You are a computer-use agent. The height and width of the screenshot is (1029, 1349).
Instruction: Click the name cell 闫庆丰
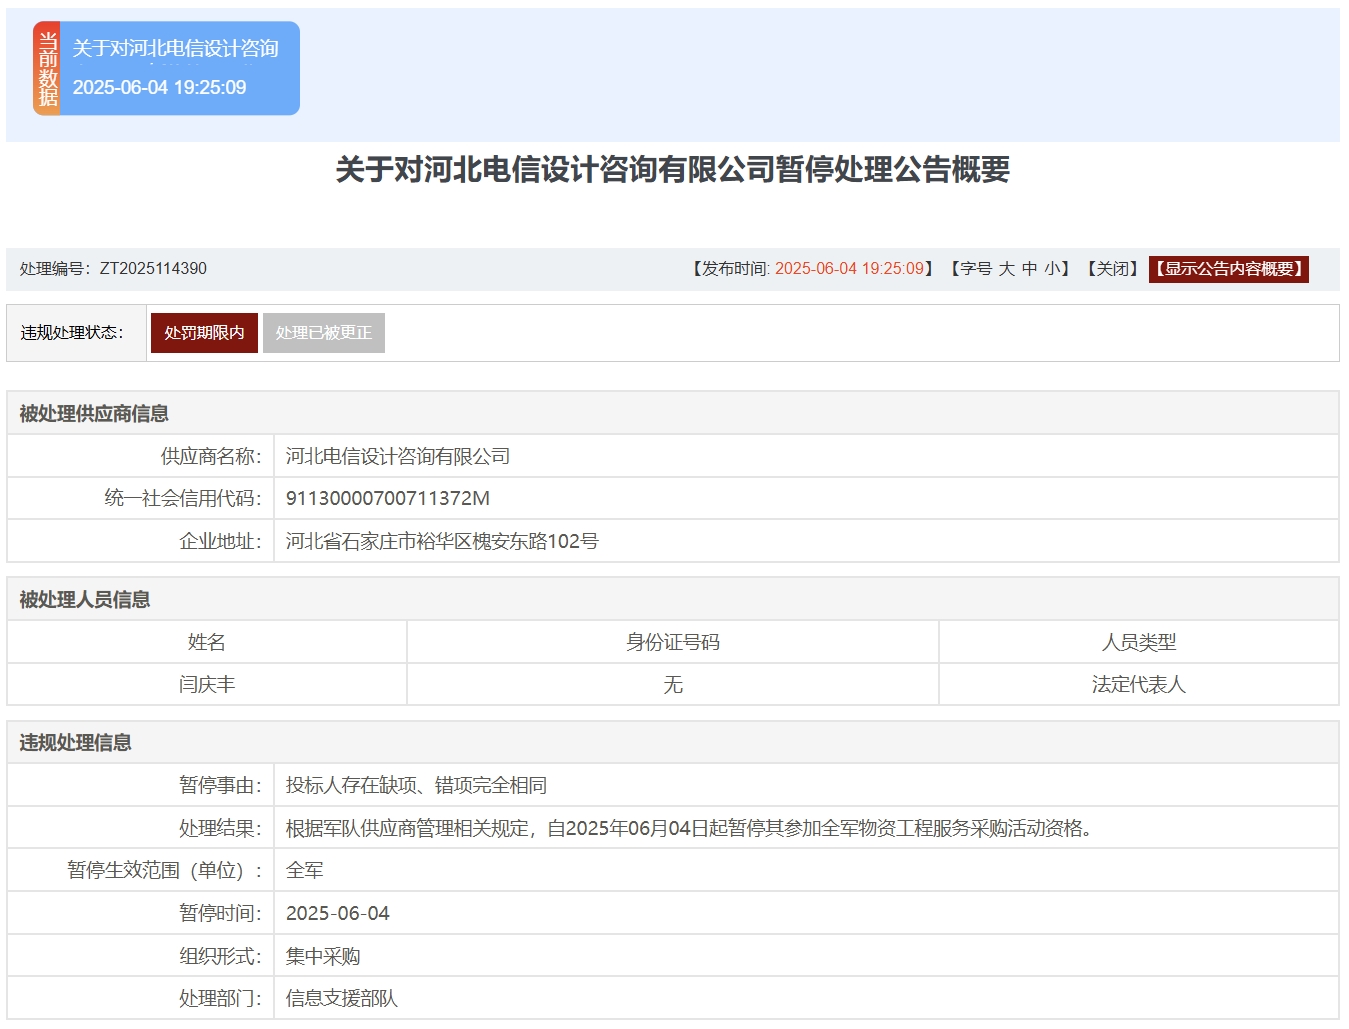click(x=207, y=684)
